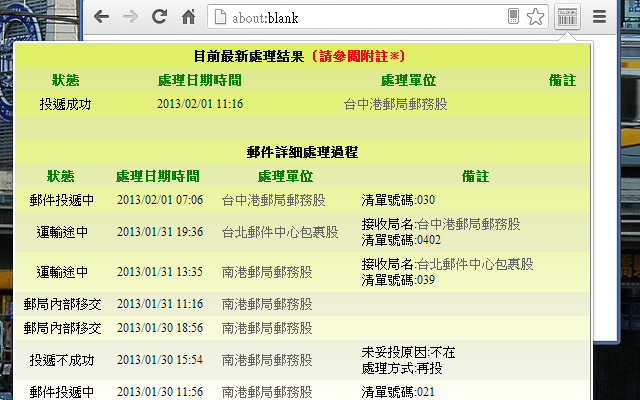Click 郵局內部移交 status for 2013/01/30 18:56

pos(62,328)
